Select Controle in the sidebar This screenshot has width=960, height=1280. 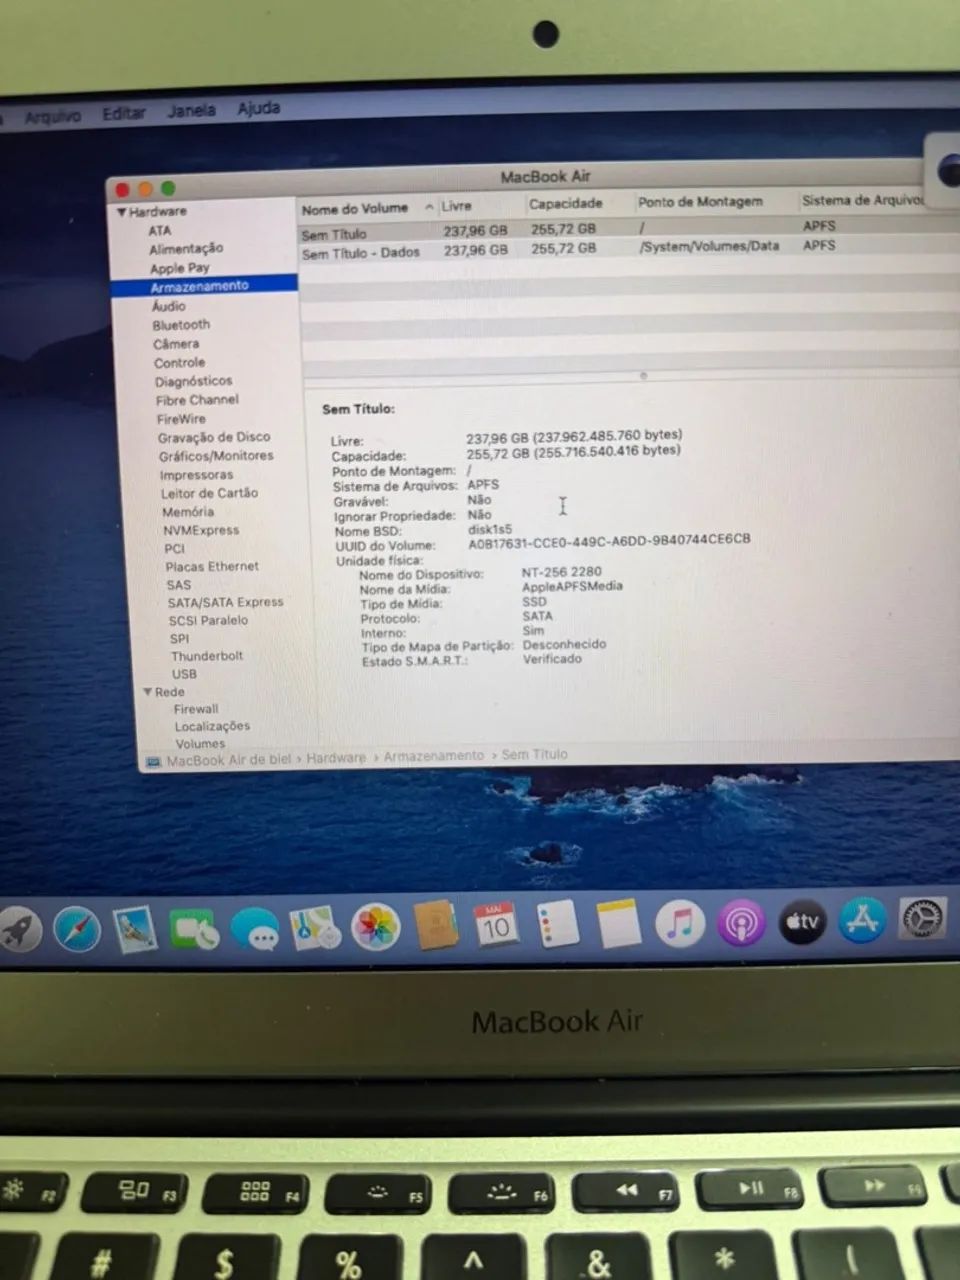tap(179, 362)
